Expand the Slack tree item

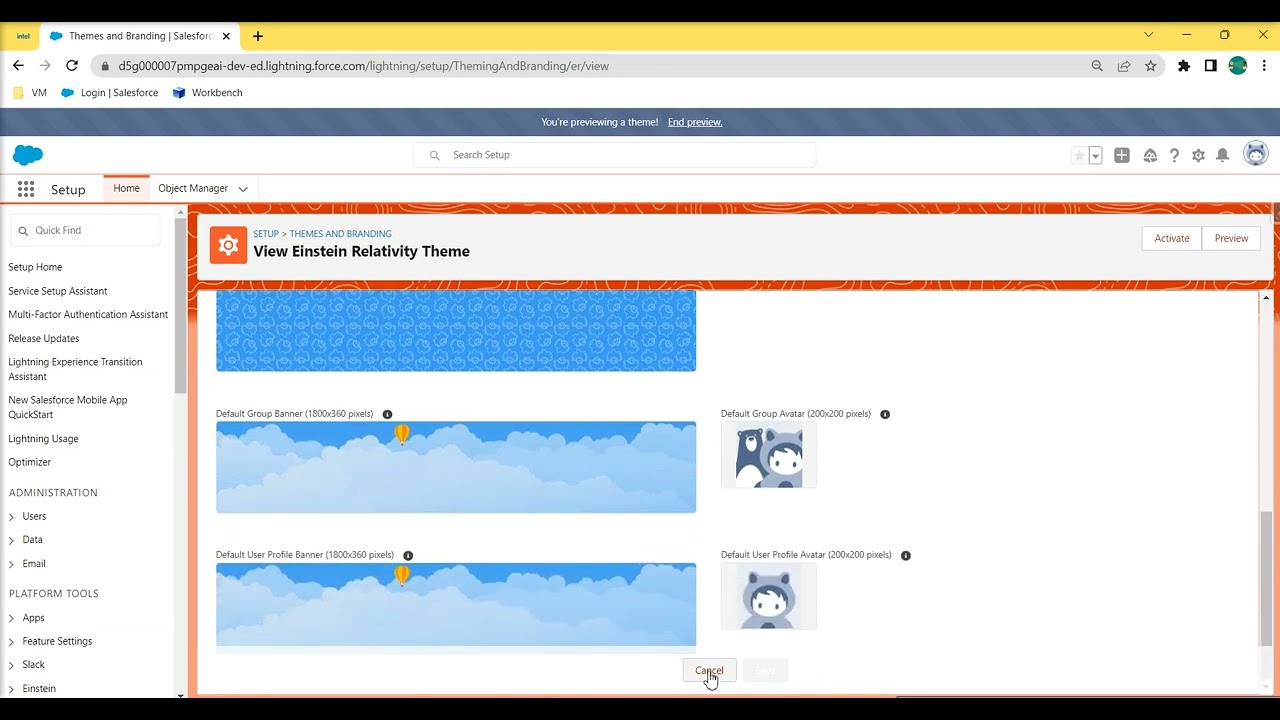12,665
